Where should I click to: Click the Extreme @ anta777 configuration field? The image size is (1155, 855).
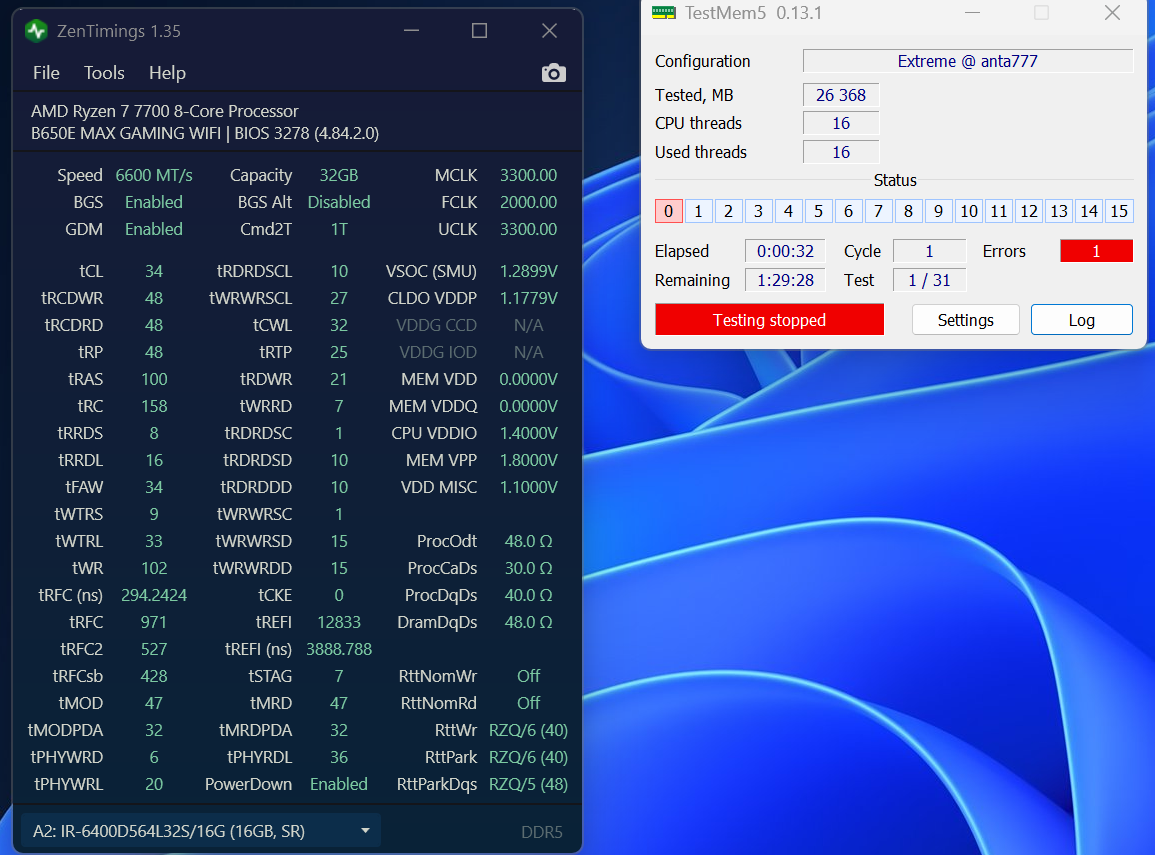click(967, 61)
